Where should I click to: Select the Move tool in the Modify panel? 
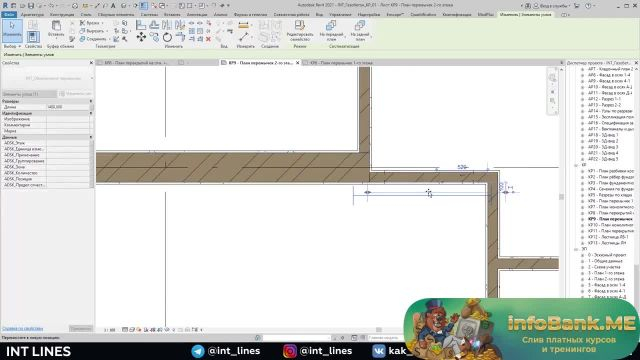[141, 37]
